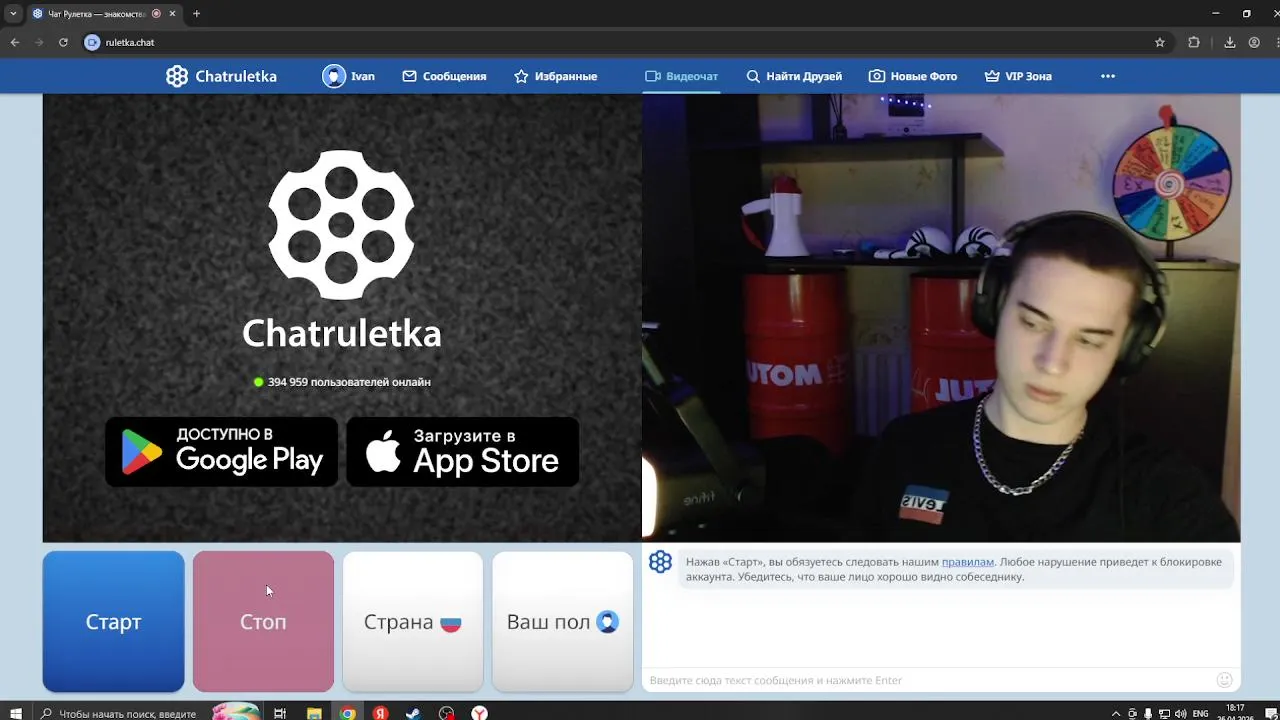Open browser downloads icon

[1230, 42]
